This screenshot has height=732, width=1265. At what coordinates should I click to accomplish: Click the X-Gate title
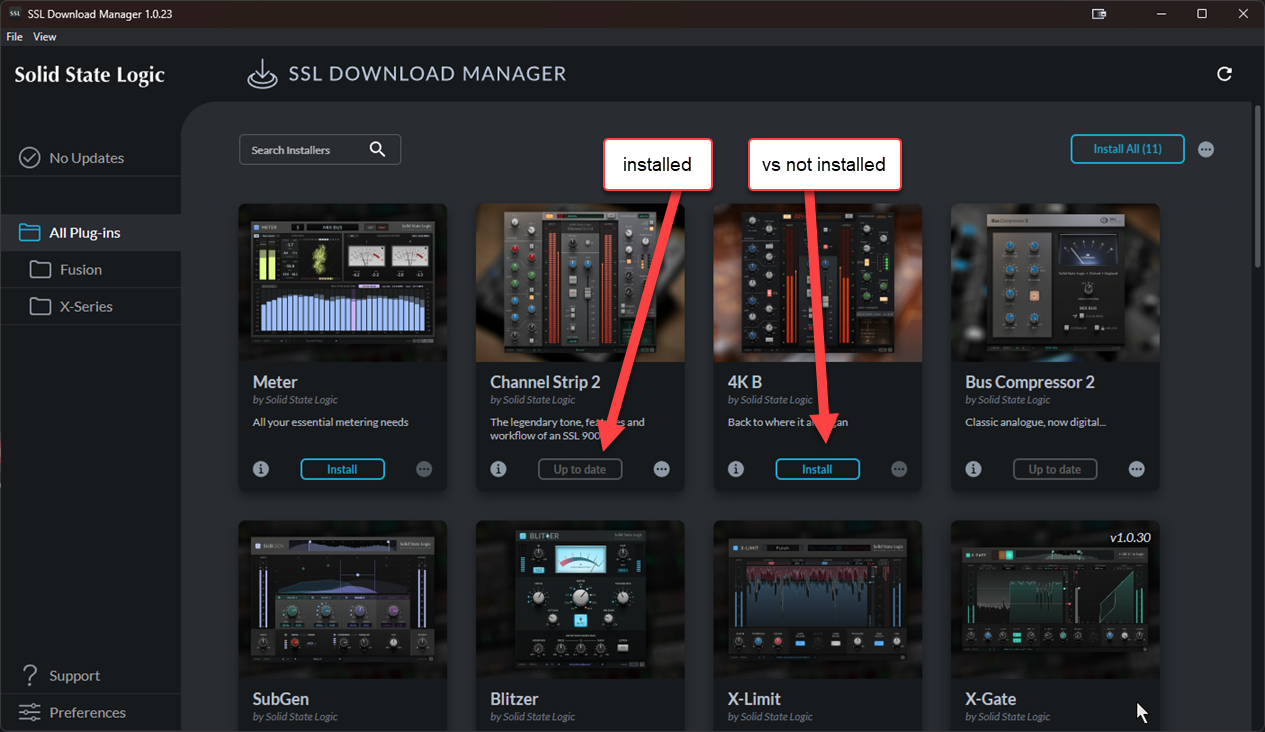pyautogui.click(x=990, y=699)
